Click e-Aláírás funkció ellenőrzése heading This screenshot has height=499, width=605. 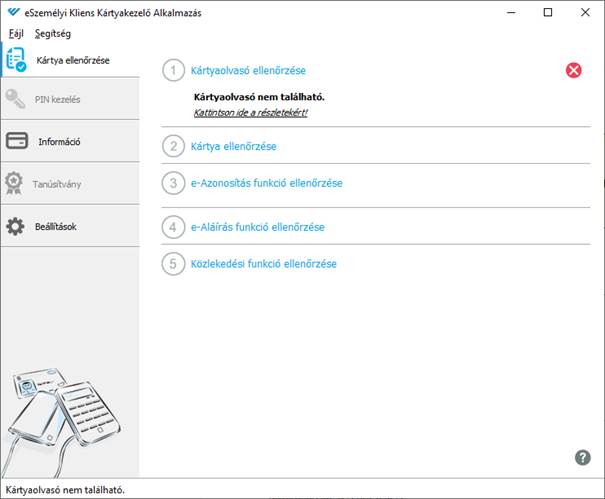click(x=258, y=227)
